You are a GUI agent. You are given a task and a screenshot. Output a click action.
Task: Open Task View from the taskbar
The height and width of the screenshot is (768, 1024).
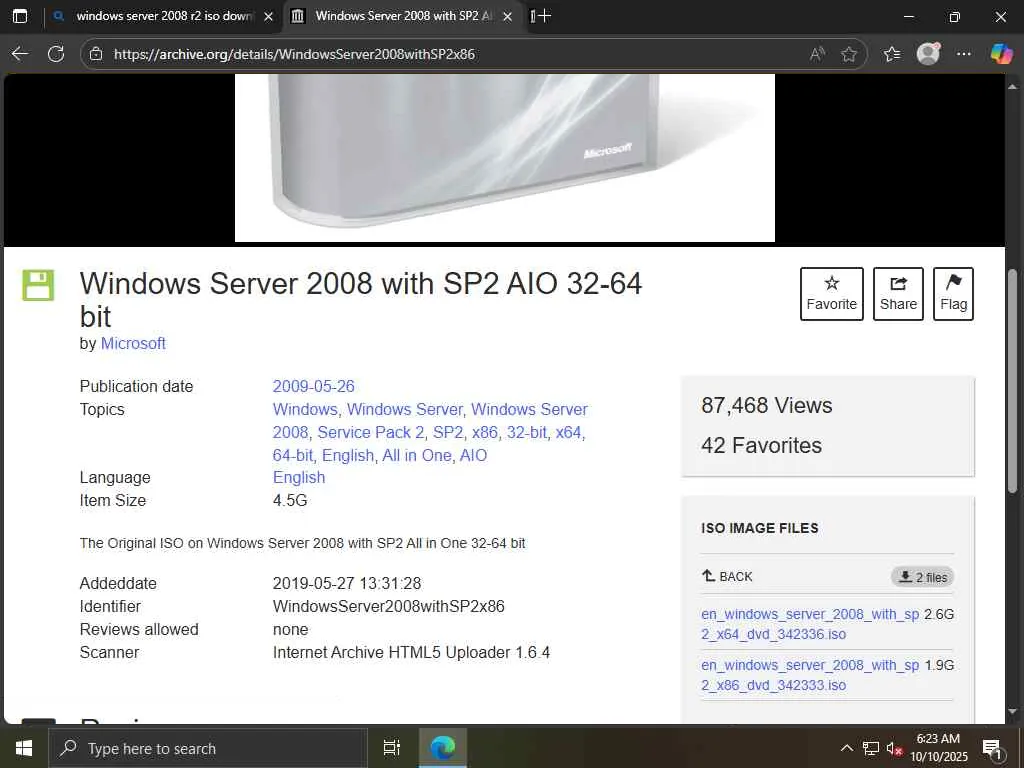pos(392,748)
